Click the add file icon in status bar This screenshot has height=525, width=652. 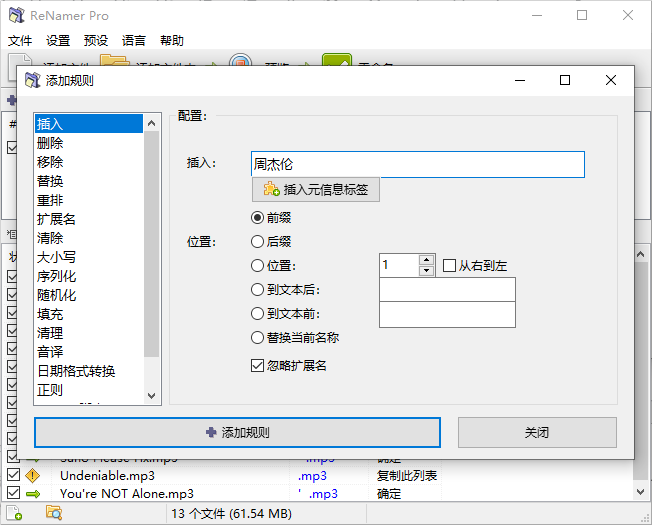14,513
